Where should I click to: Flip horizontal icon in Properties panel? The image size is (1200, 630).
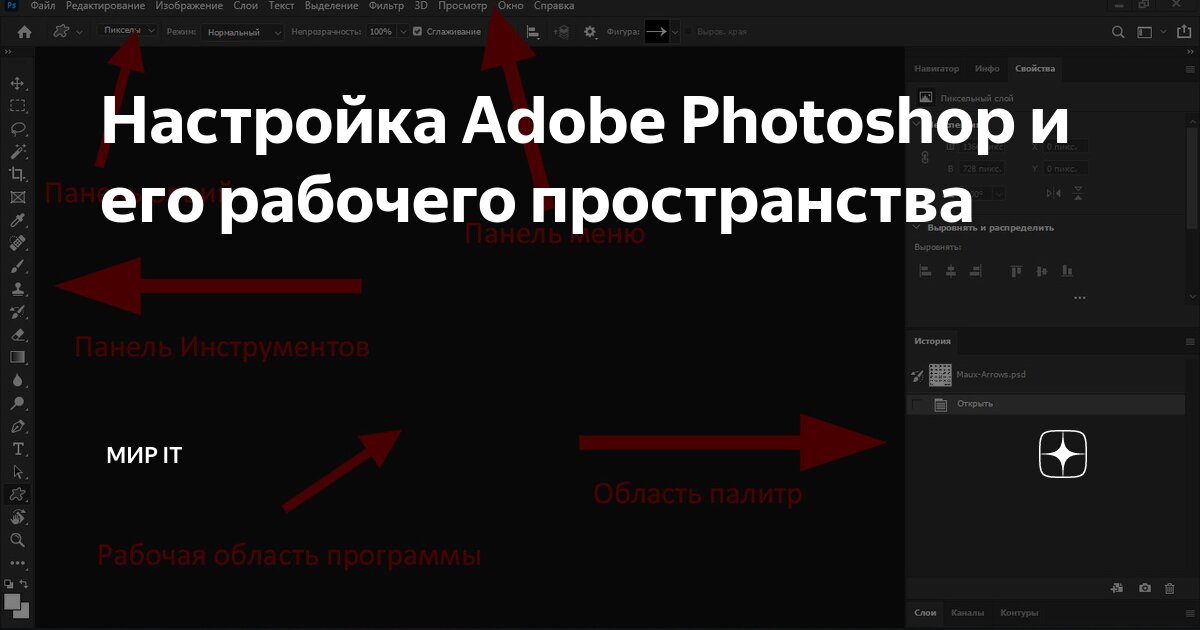[1052, 193]
